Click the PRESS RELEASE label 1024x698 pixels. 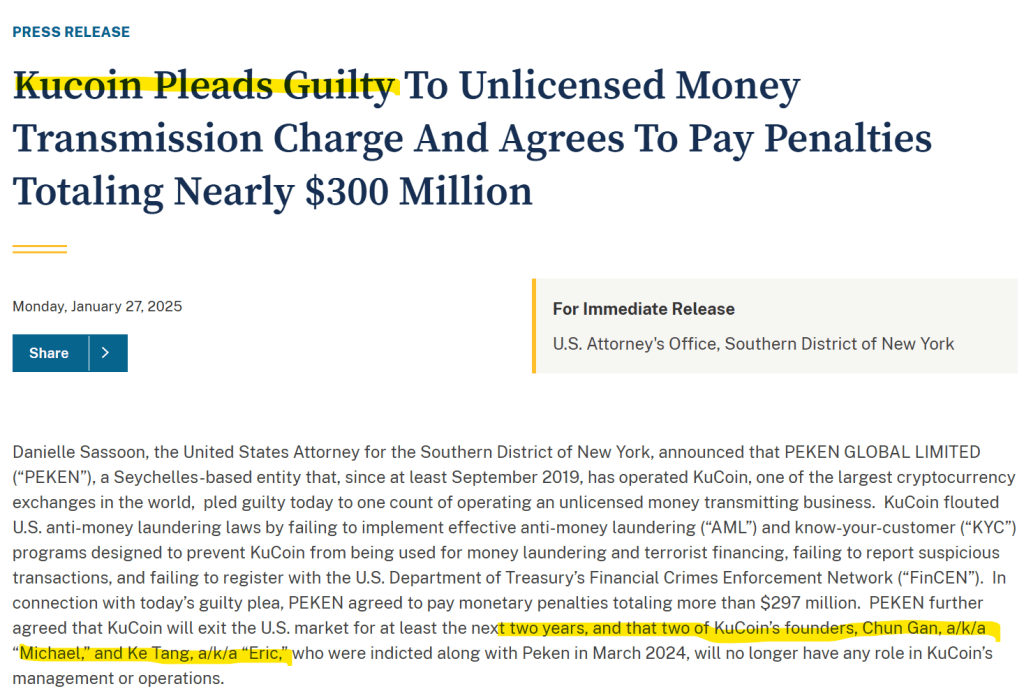point(71,32)
